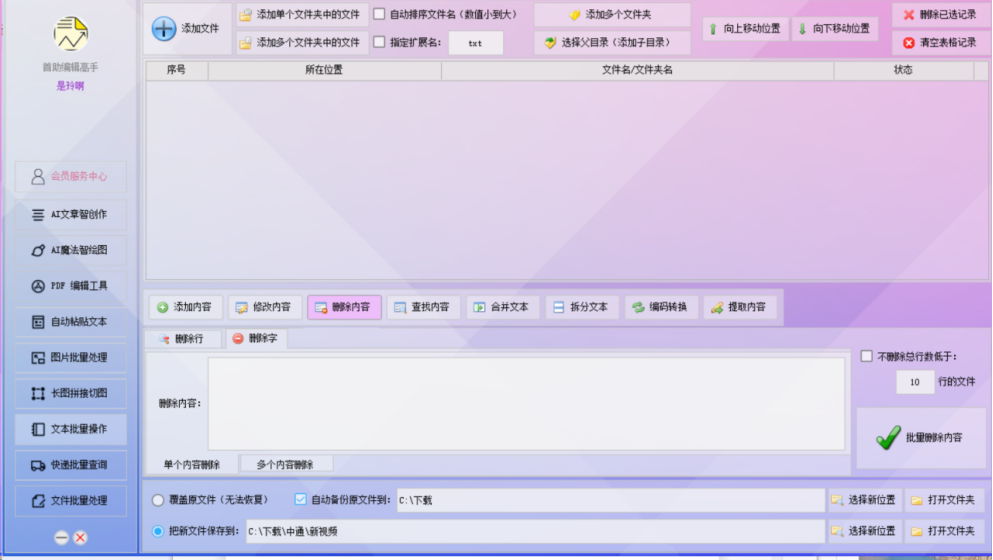Click 选择新位置 beside the backup path

click(x=865, y=500)
